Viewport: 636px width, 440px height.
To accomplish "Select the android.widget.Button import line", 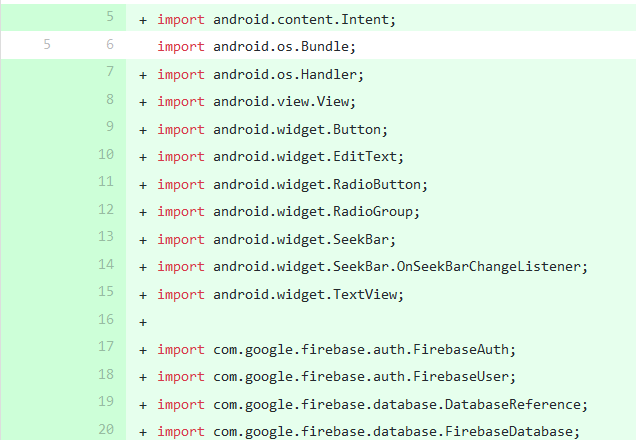I will pyautogui.click(x=273, y=129).
